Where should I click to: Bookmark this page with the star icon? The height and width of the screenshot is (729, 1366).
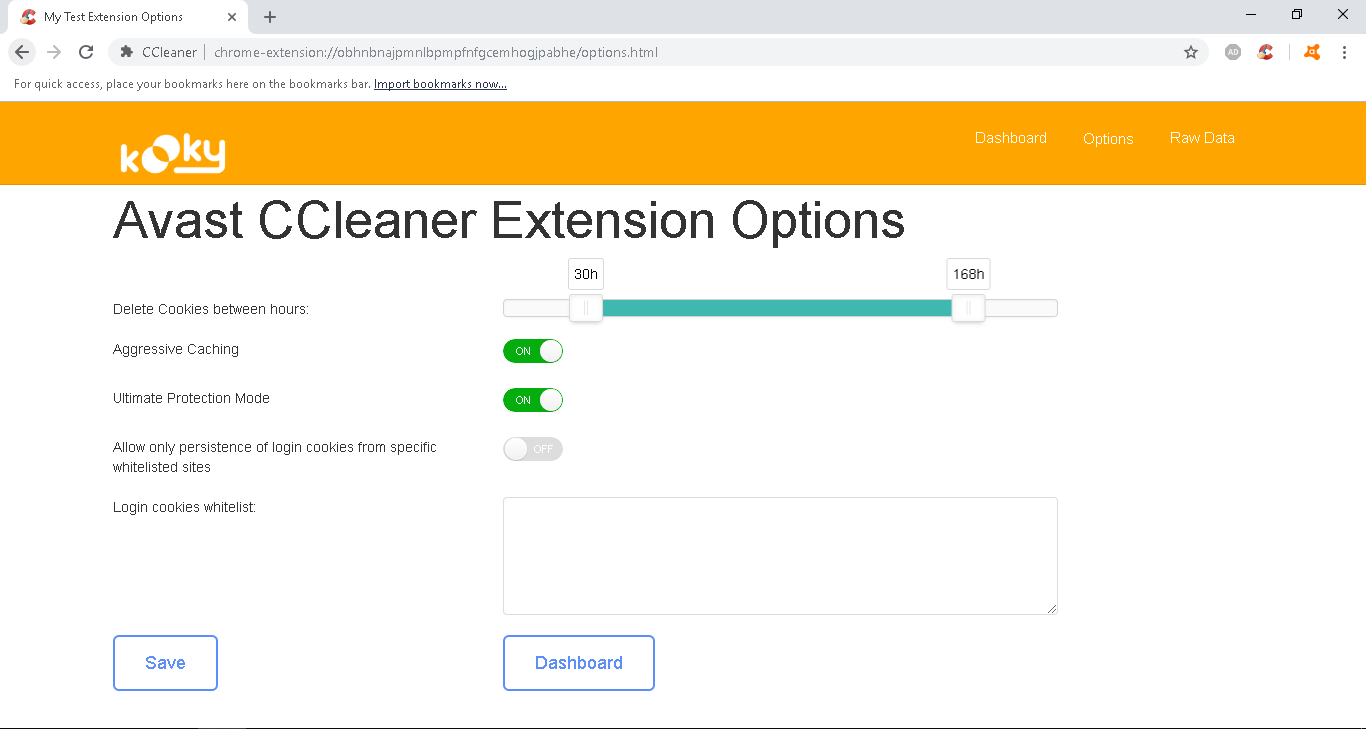(1191, 52)
